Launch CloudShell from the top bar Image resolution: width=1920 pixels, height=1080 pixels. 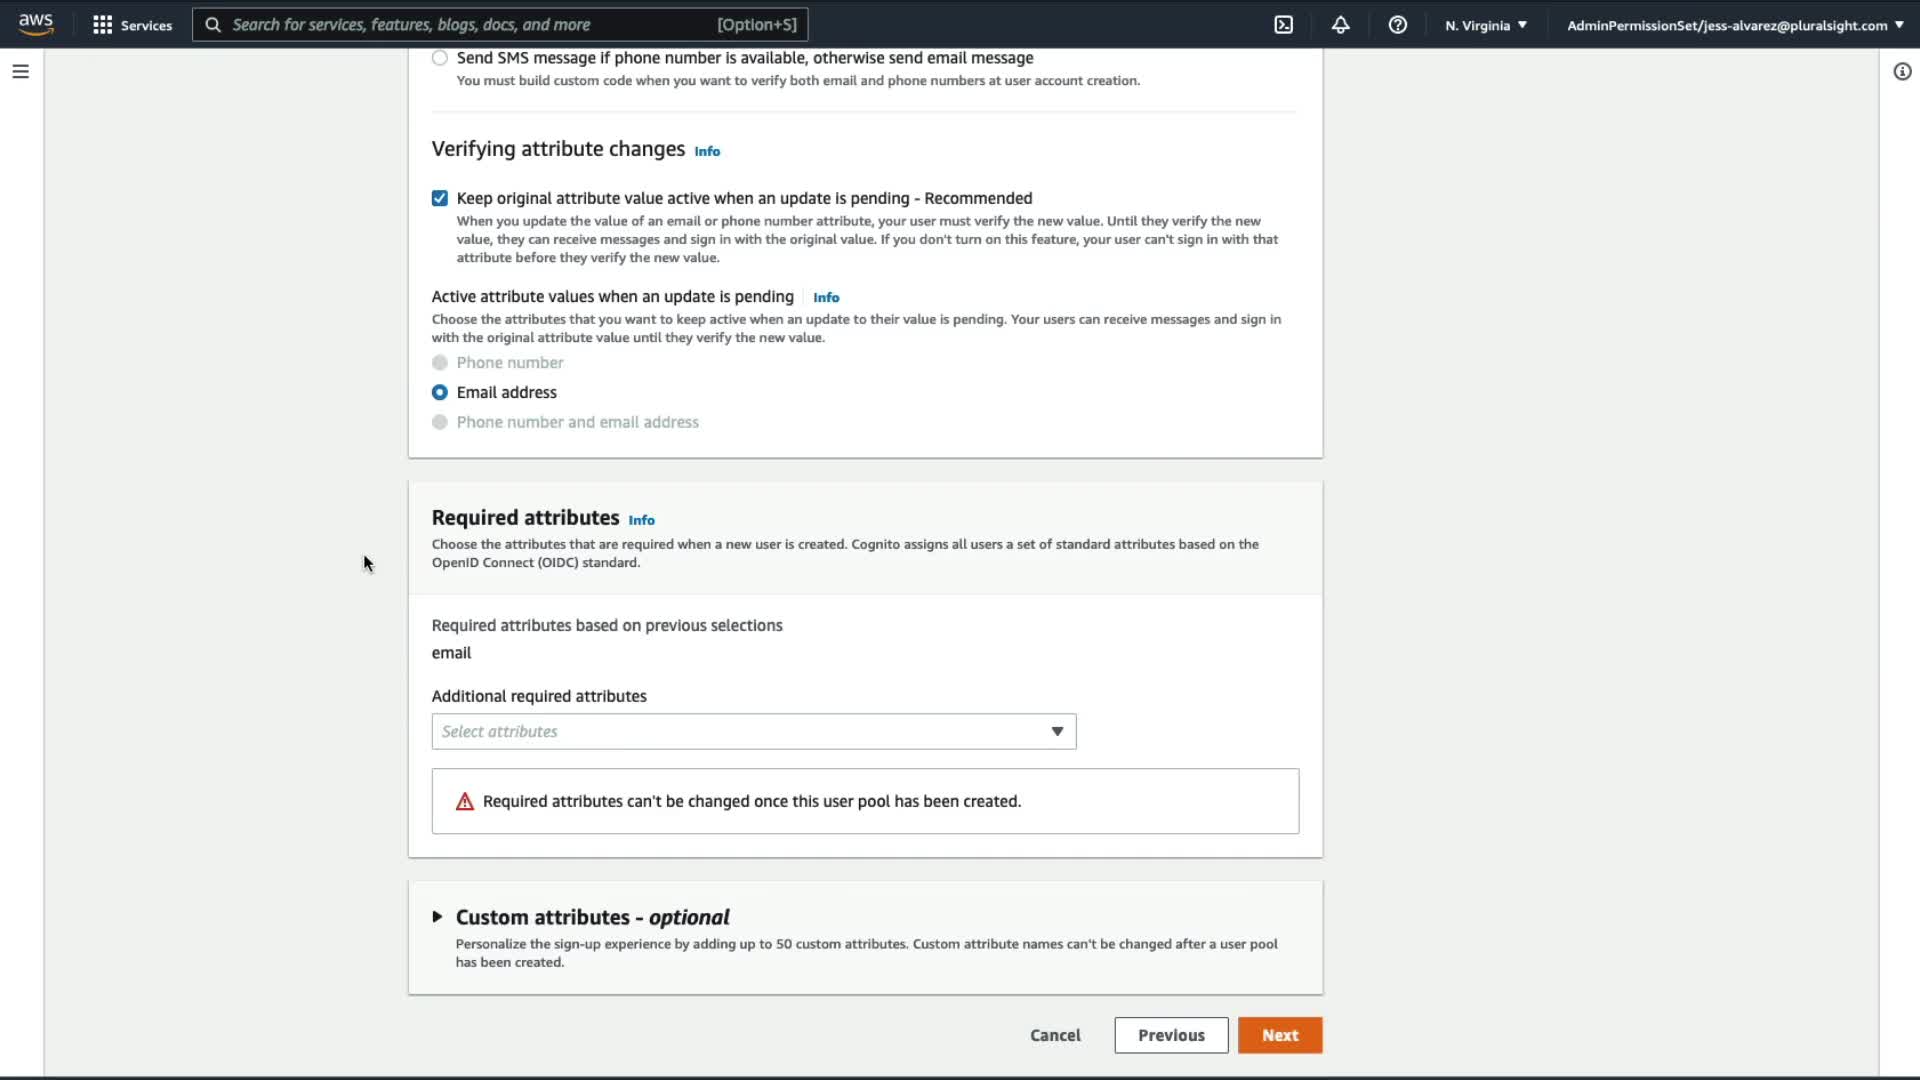coord(1283,25)
